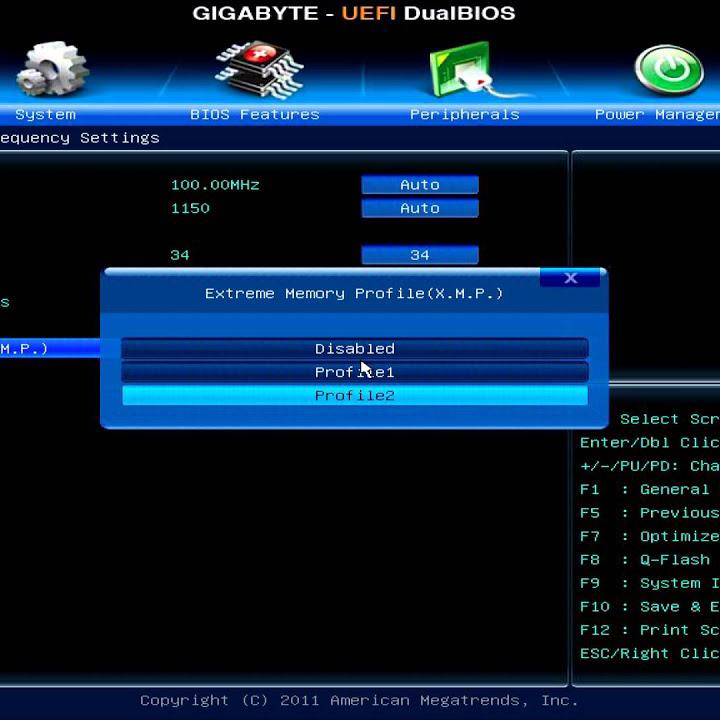Pick the highlighted Profile2 option
720x720 pixels.
click(354, 396)
